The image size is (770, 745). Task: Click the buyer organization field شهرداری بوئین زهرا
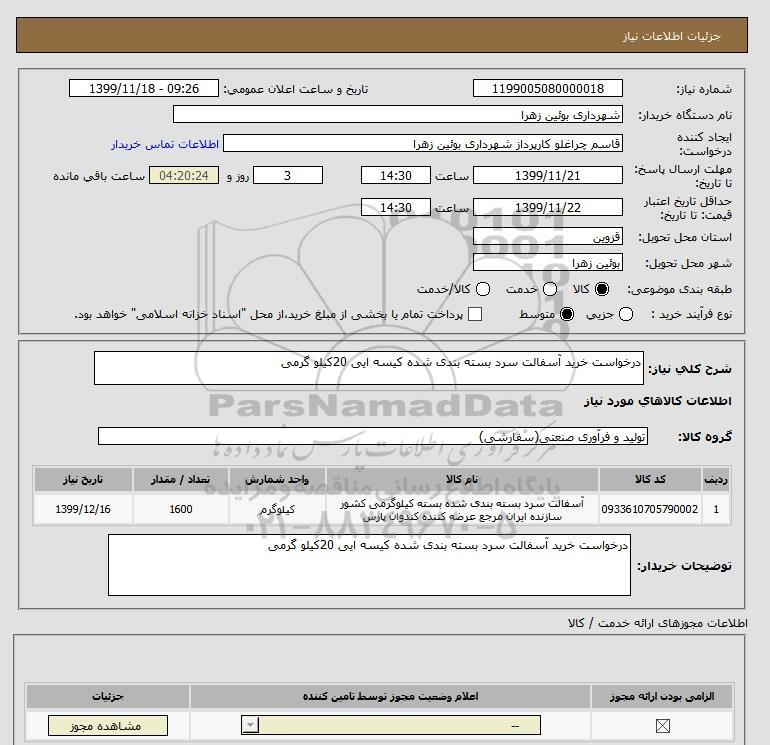click(398, 115)
